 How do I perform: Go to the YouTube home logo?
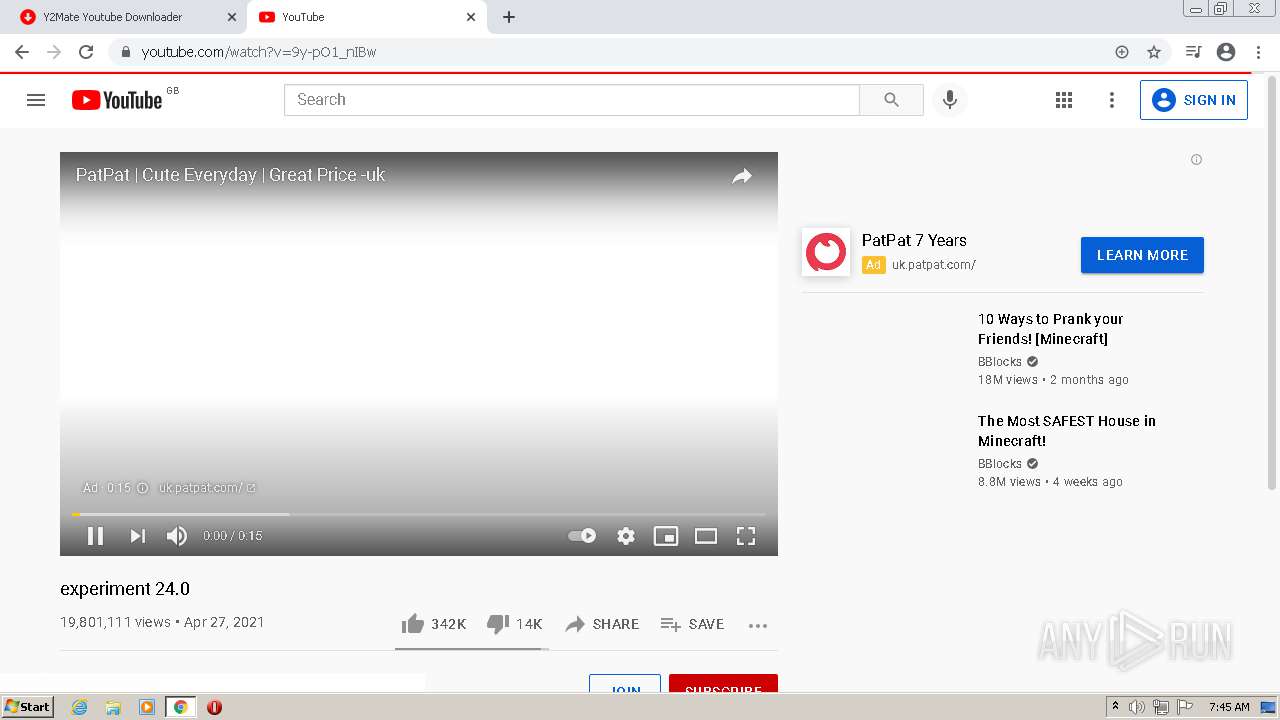117,100
